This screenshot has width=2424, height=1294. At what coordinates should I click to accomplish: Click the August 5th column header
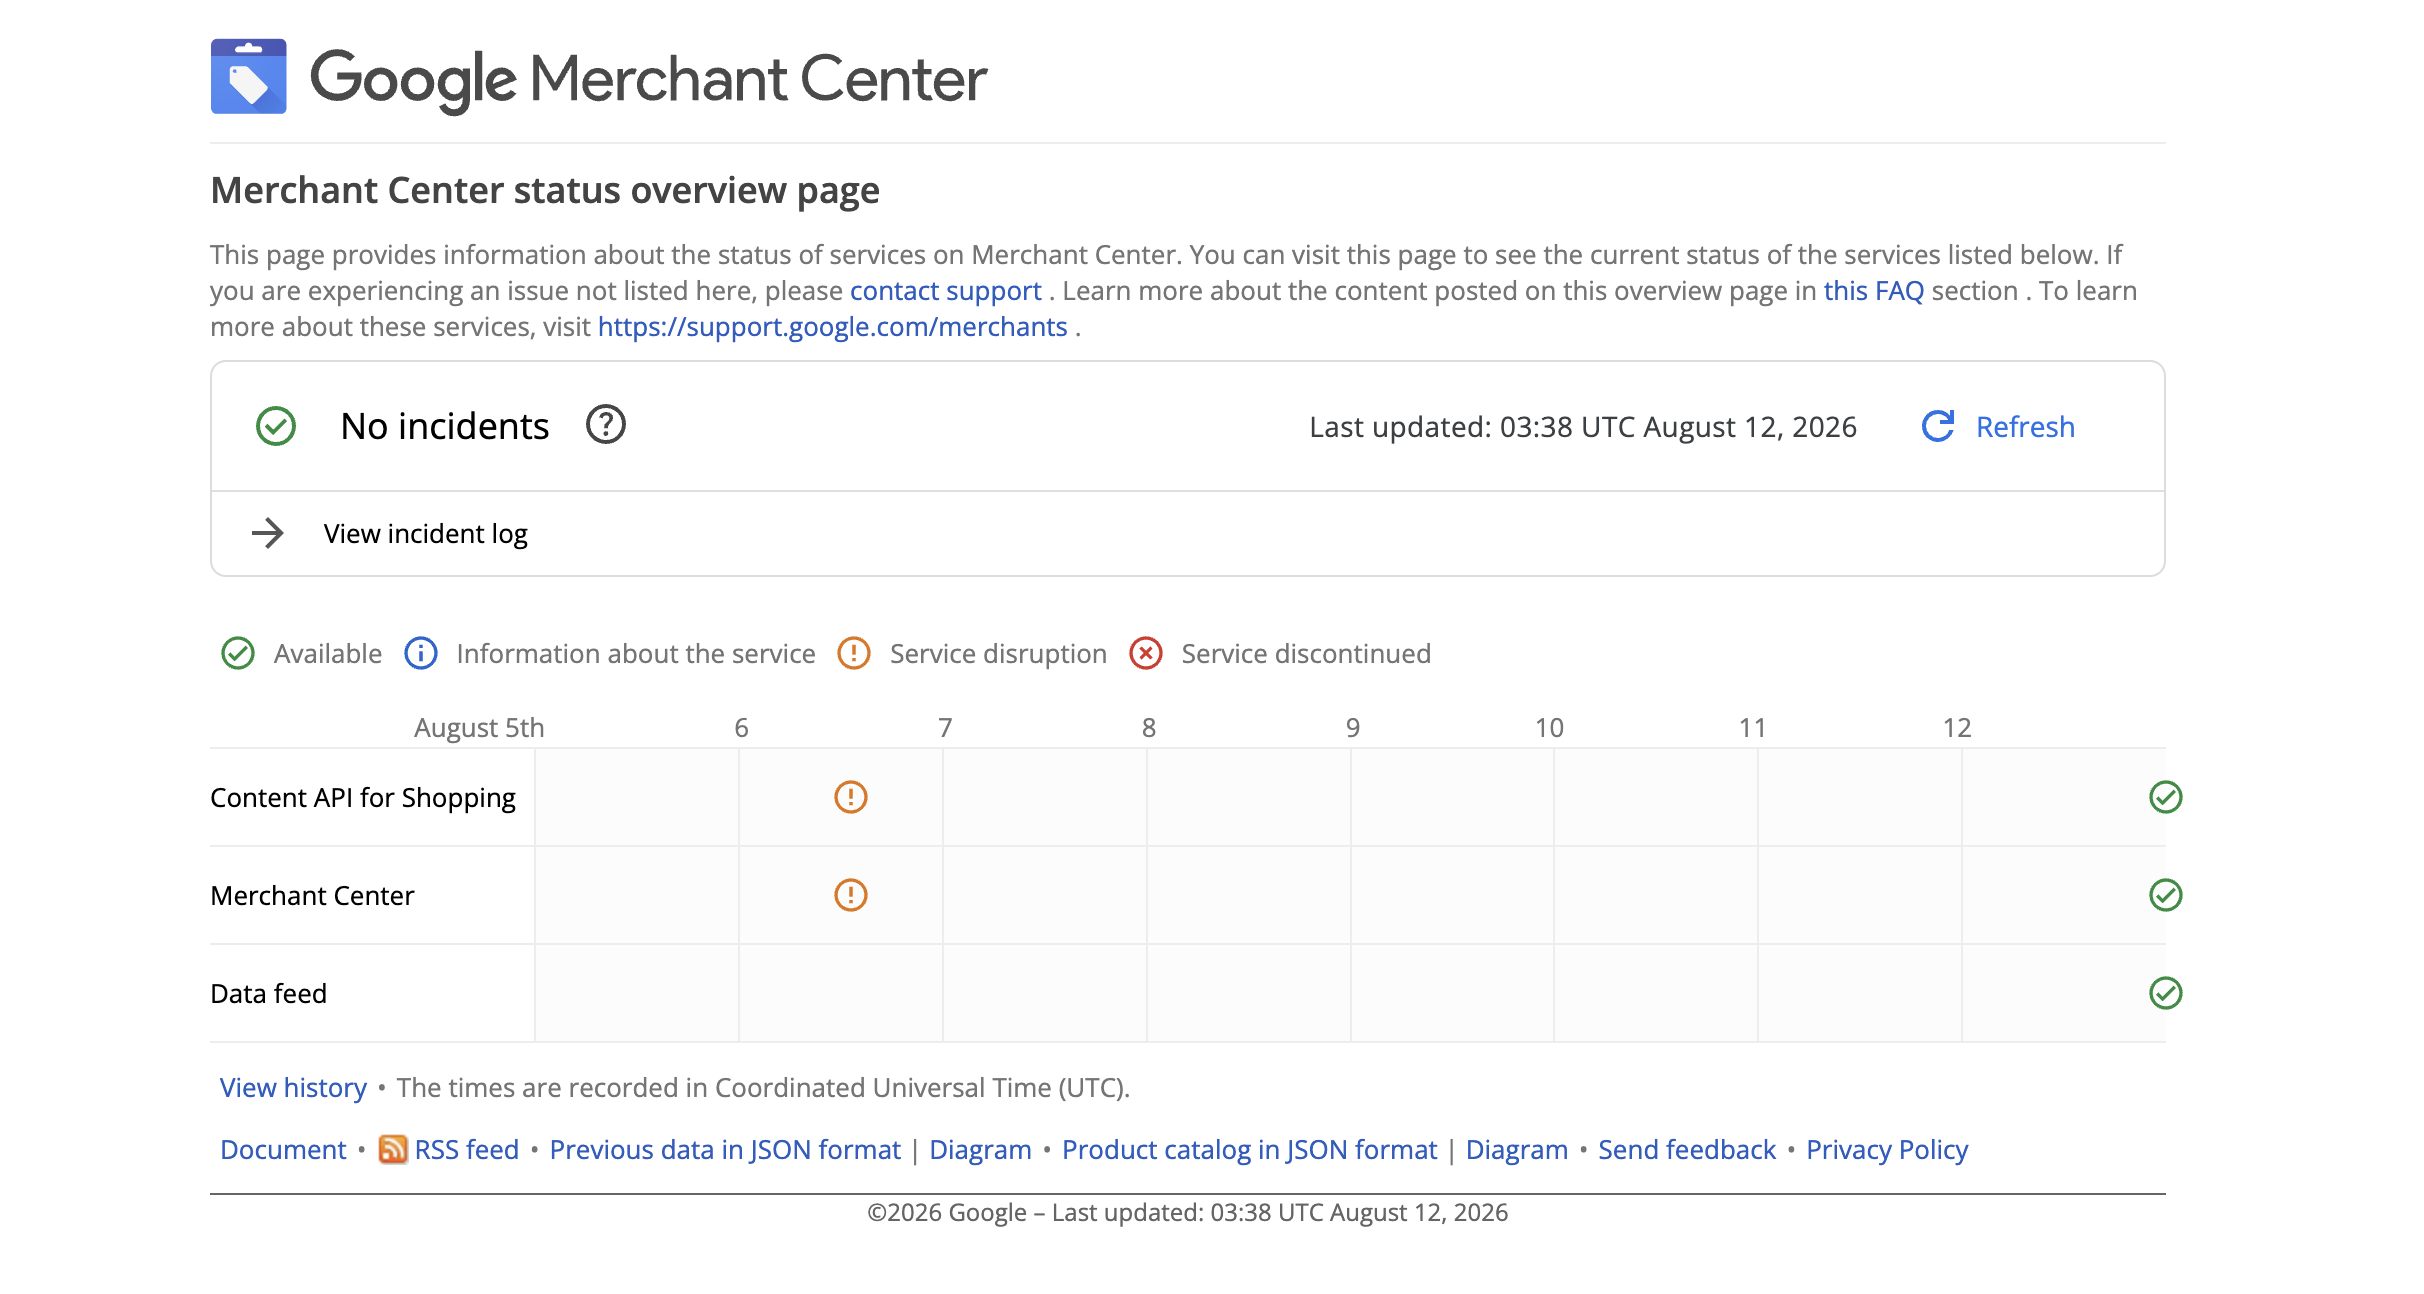coord(479,727)
